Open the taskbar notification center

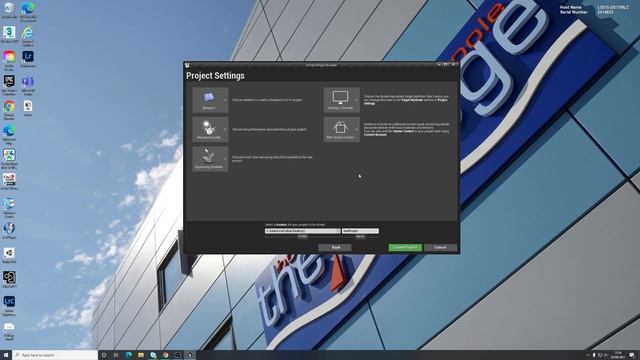click(632, 355)
